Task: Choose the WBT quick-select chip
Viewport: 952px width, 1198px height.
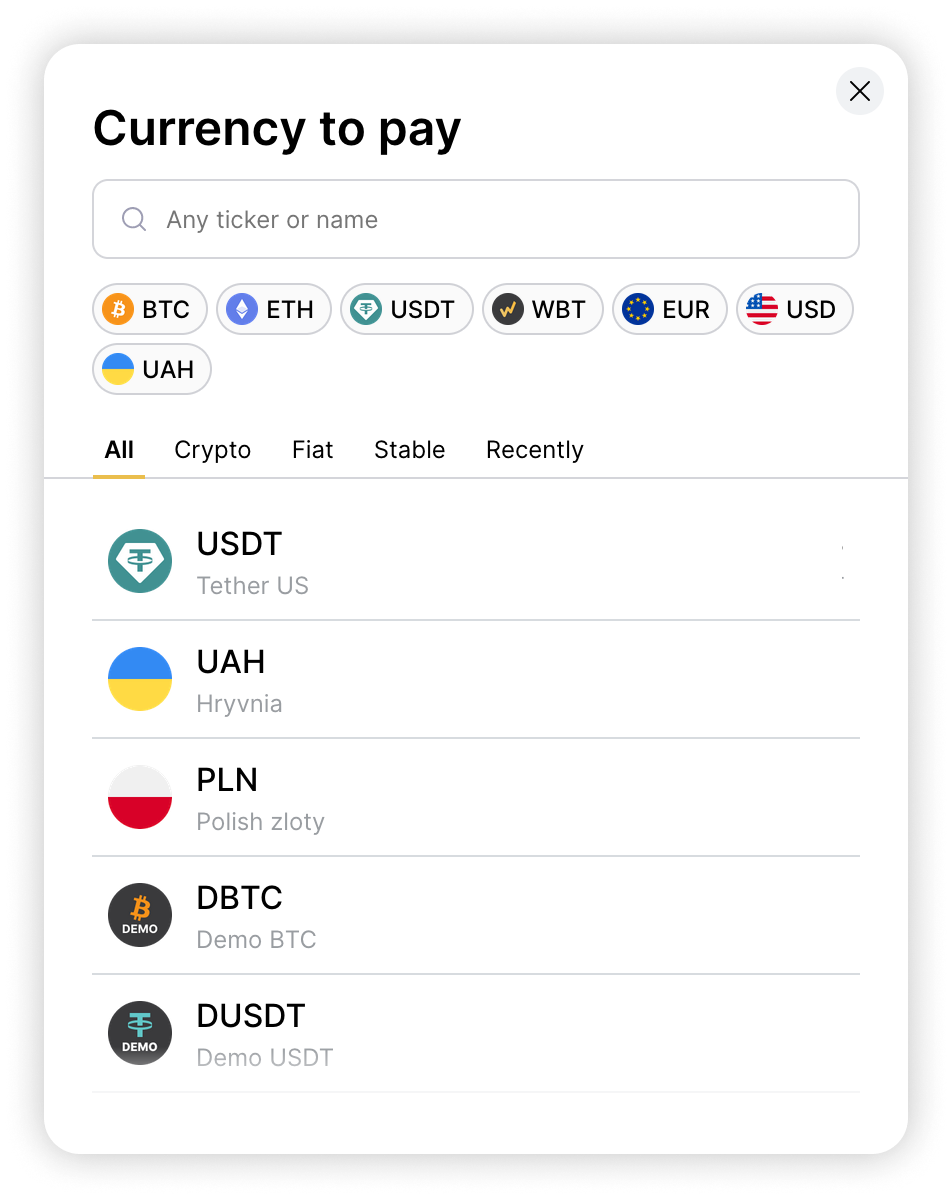Action: tap(543, 310)
